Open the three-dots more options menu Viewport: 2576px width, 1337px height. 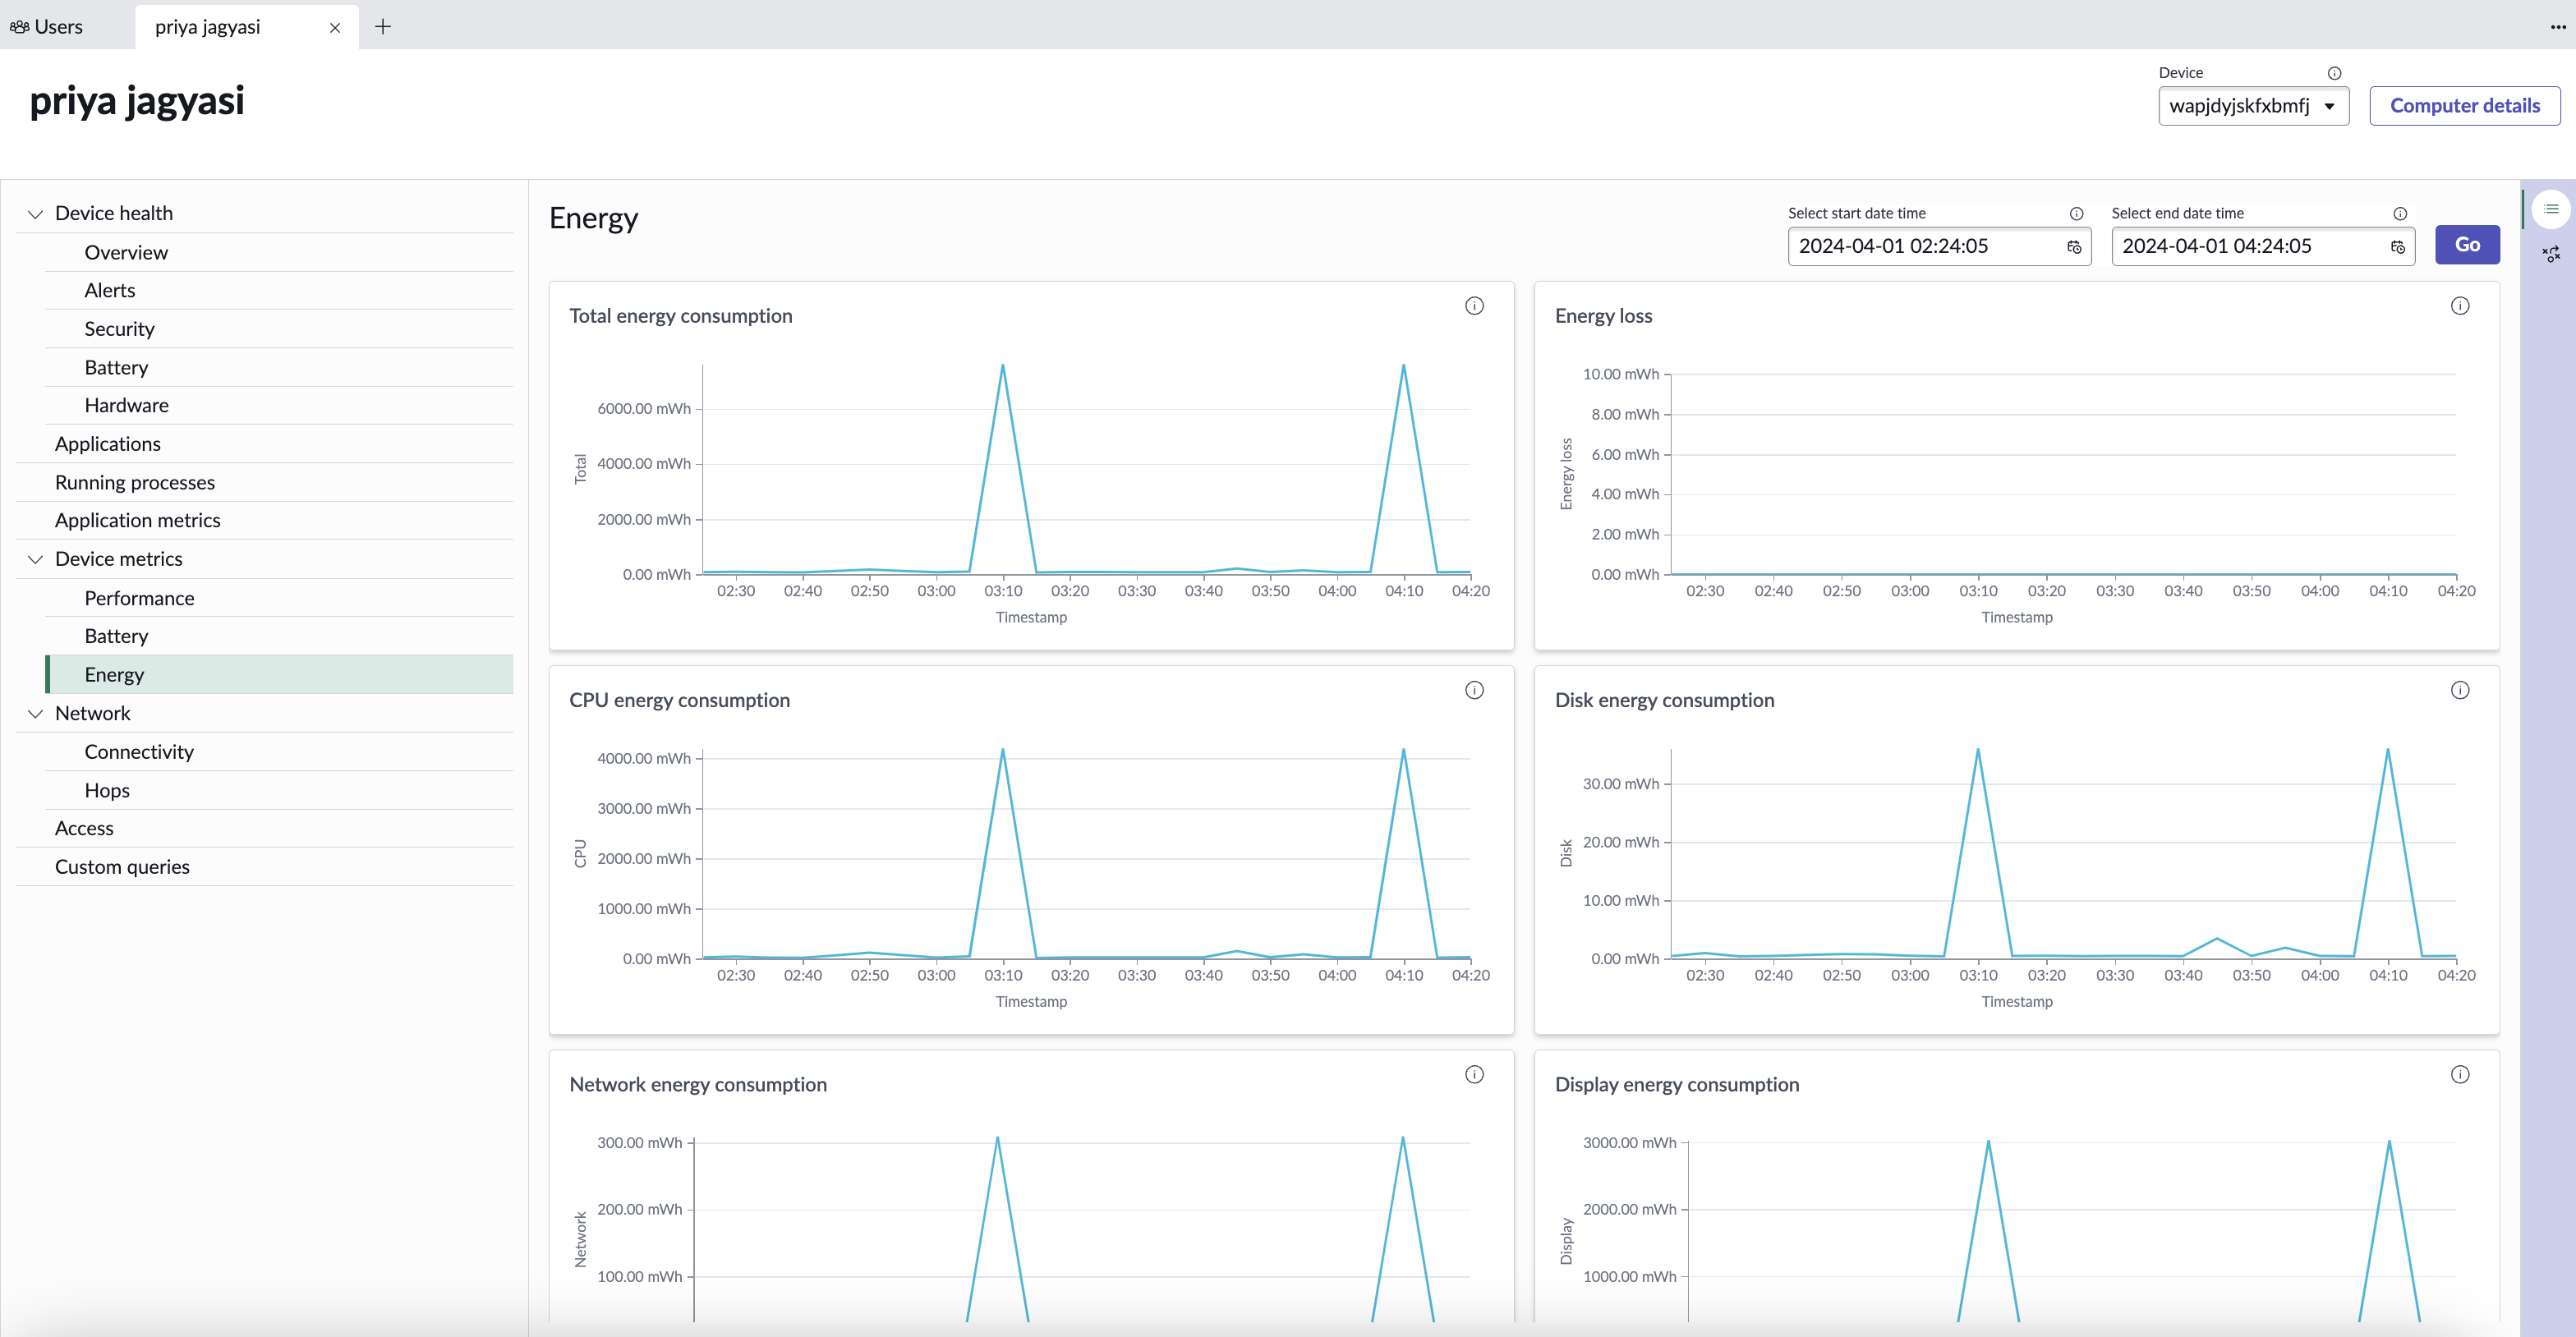[x=2558, y=27]
